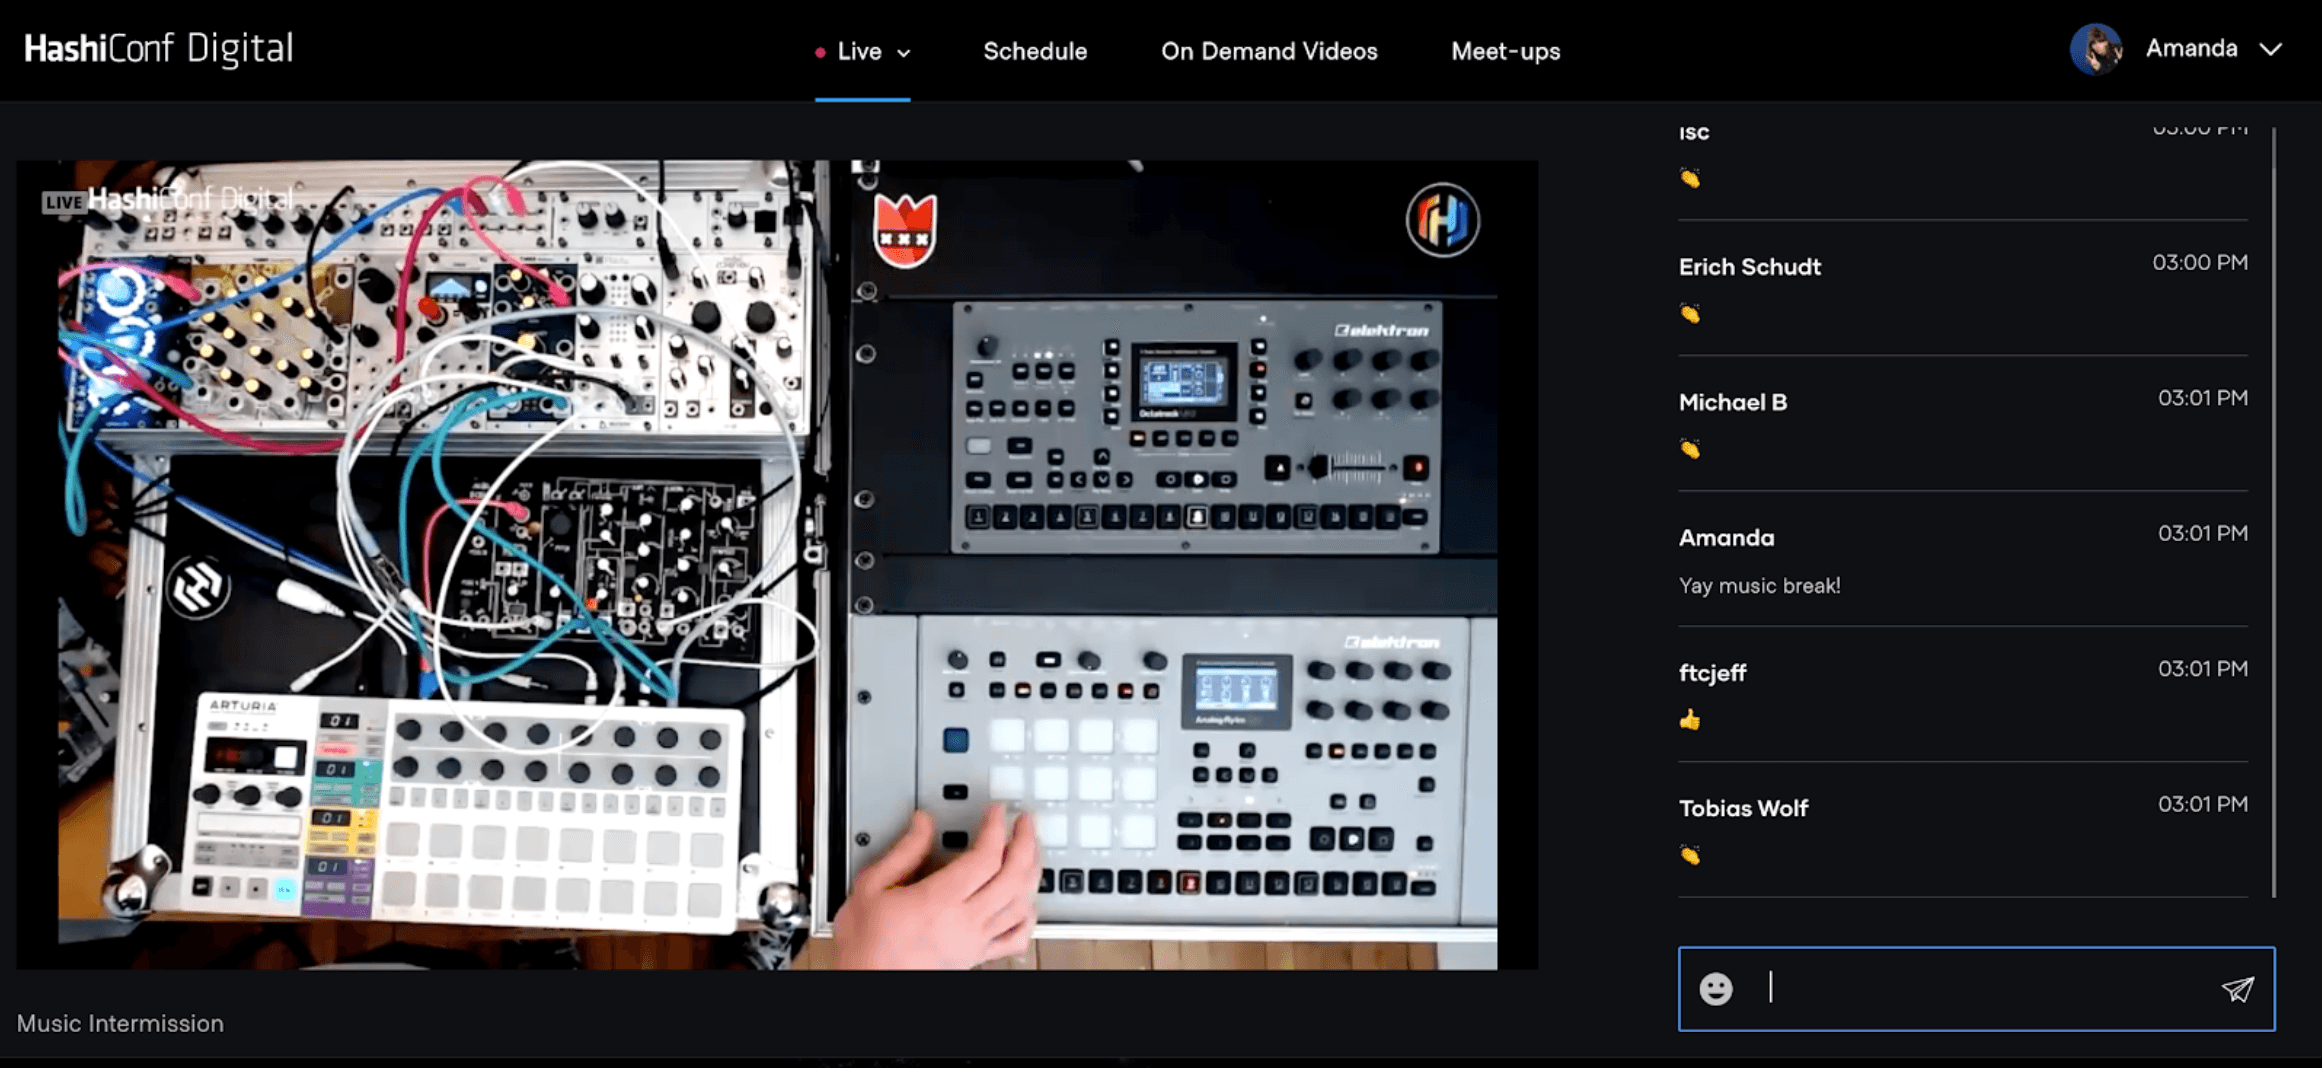Screen dimensions: 2322x1068
Task: Open the Amanda account dropdown arrow
Action: click(x=2271, y=49)
